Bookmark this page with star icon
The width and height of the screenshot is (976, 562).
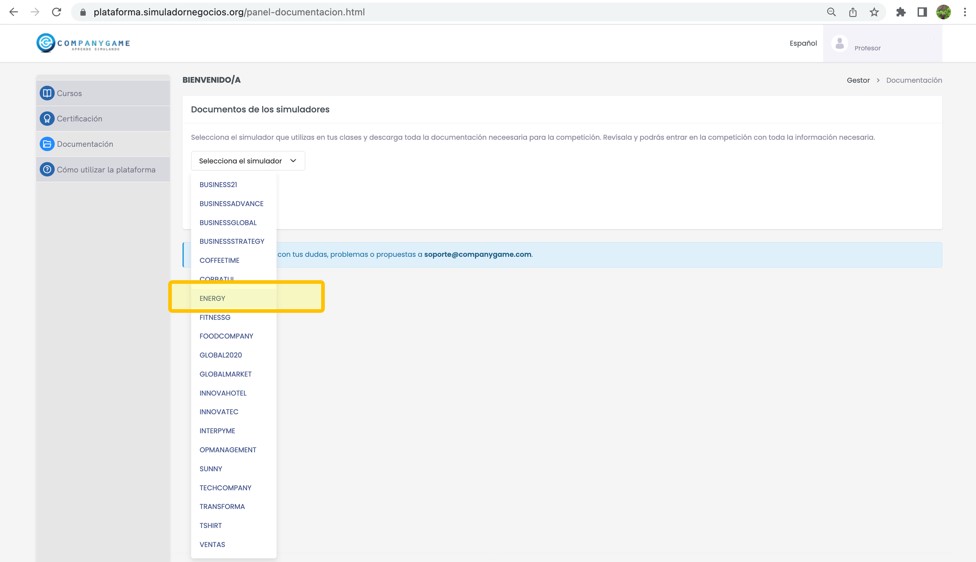874,12
